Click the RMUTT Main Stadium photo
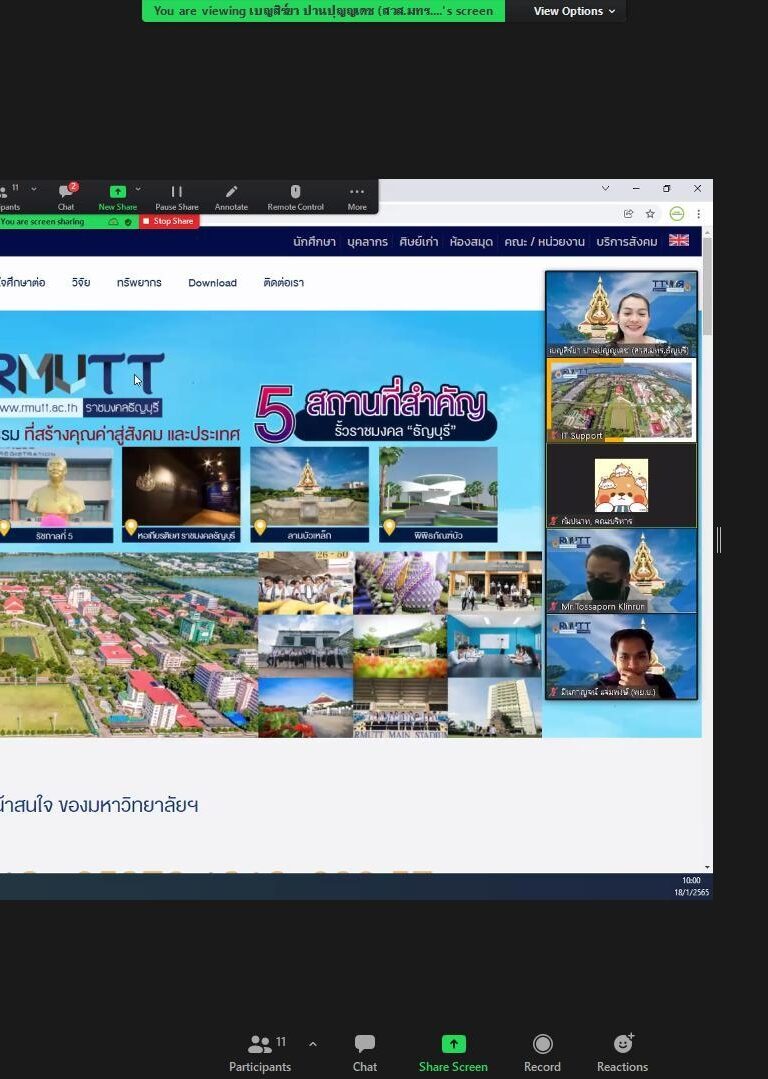This screenshot has height=1079, width=768. 400,708
